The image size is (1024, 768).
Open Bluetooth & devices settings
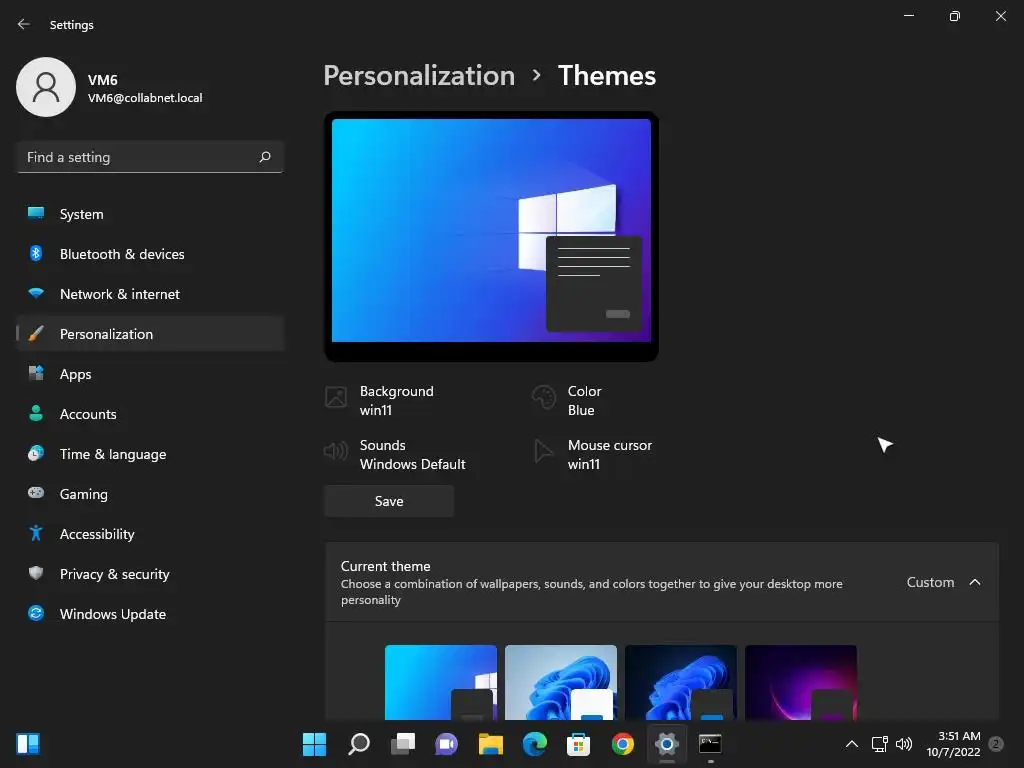coord(150,254)
